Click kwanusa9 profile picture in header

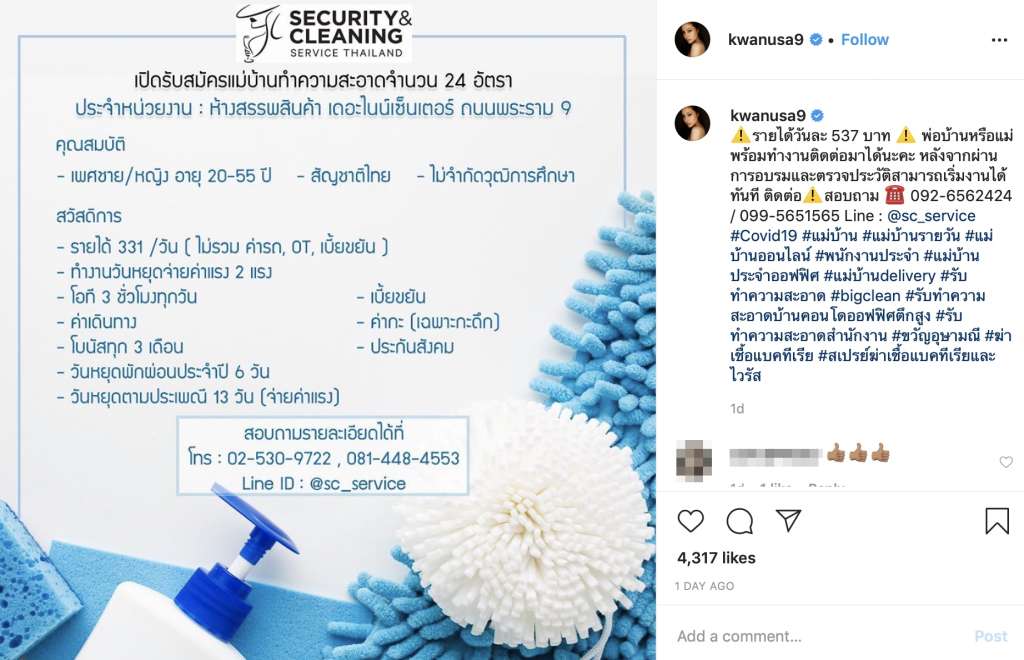692,39
